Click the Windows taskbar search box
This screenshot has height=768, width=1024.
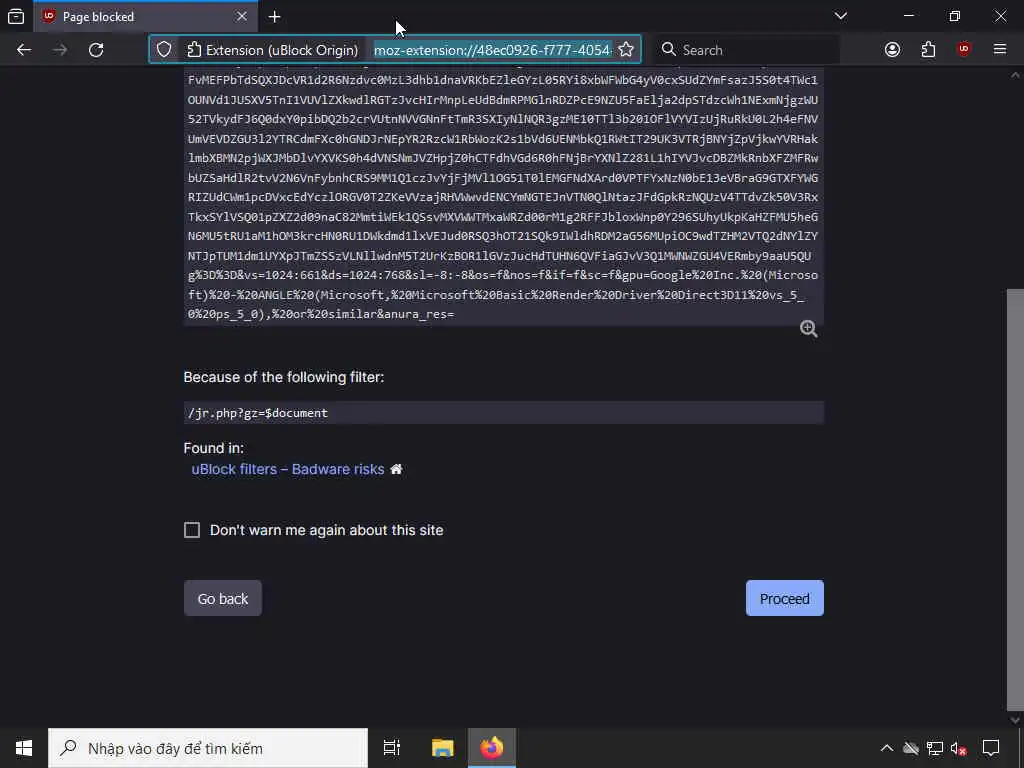click(208, 748)
